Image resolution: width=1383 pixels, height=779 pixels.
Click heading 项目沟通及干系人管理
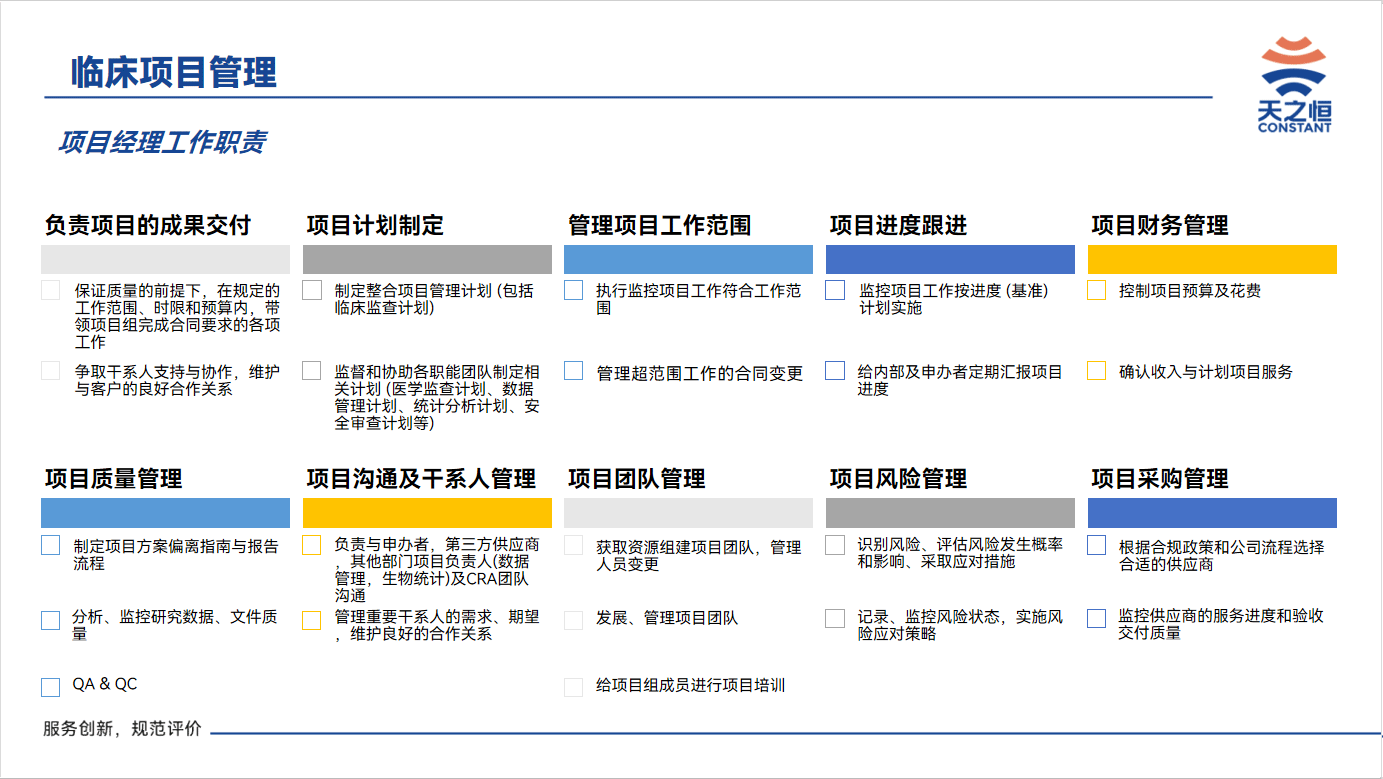coord(421,479)
